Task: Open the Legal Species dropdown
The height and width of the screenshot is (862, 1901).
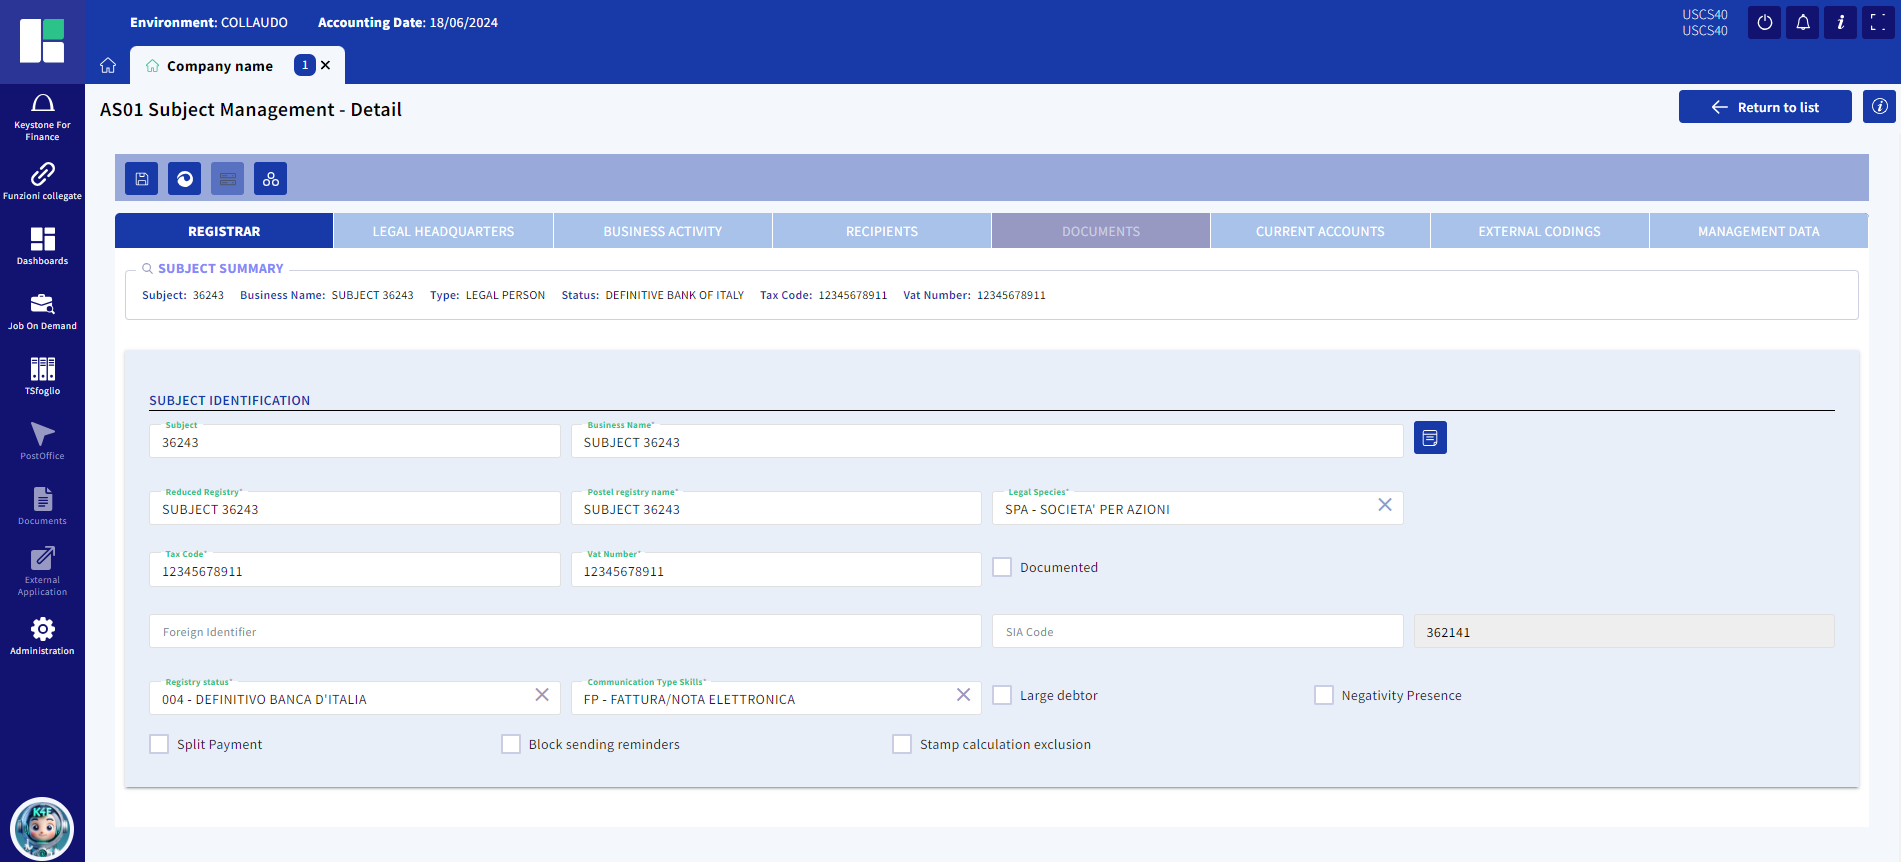Action: point(1180,509)
